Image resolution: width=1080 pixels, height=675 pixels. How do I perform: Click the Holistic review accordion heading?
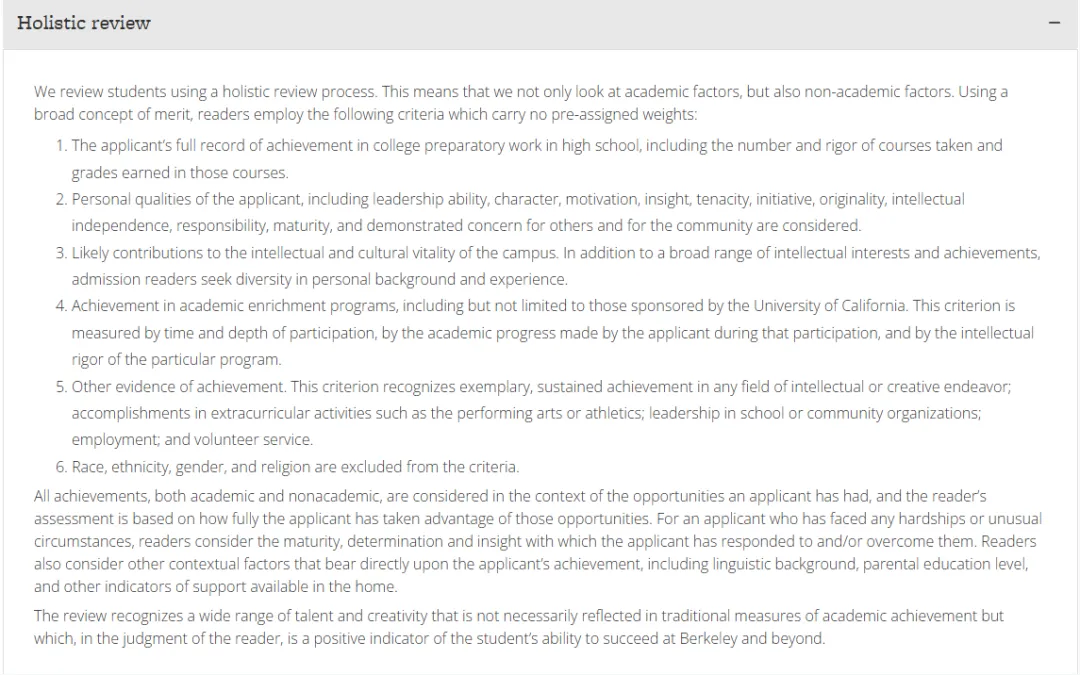pyautogui.click(x=84, y=24)
